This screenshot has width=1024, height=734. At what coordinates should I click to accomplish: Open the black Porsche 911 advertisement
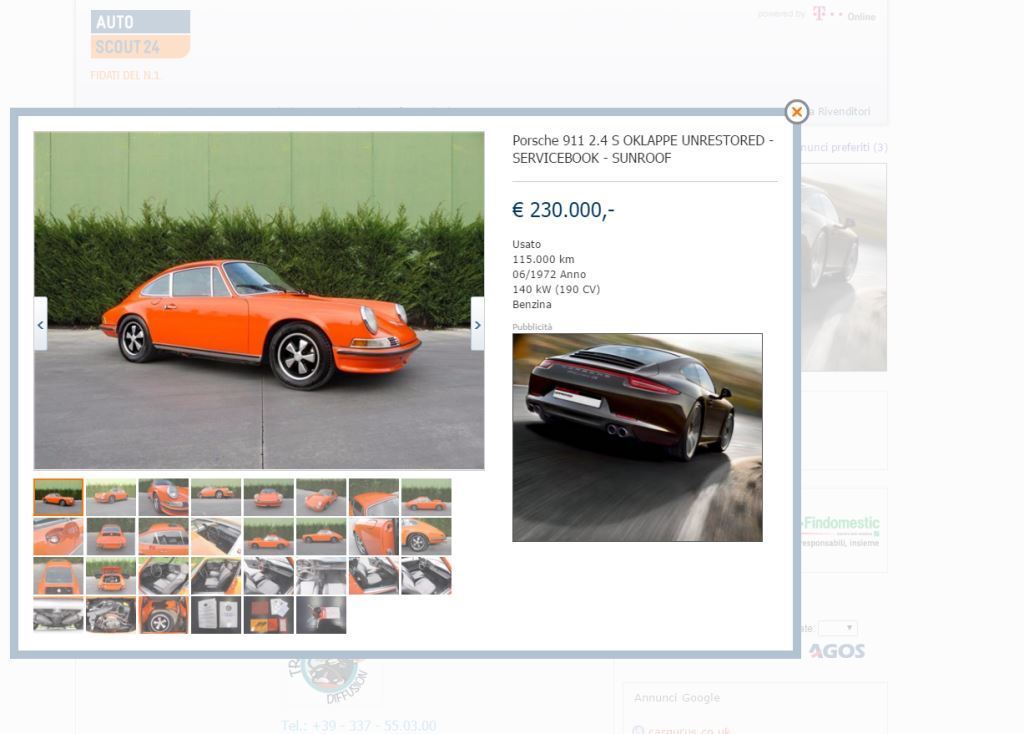click(637, 438)
